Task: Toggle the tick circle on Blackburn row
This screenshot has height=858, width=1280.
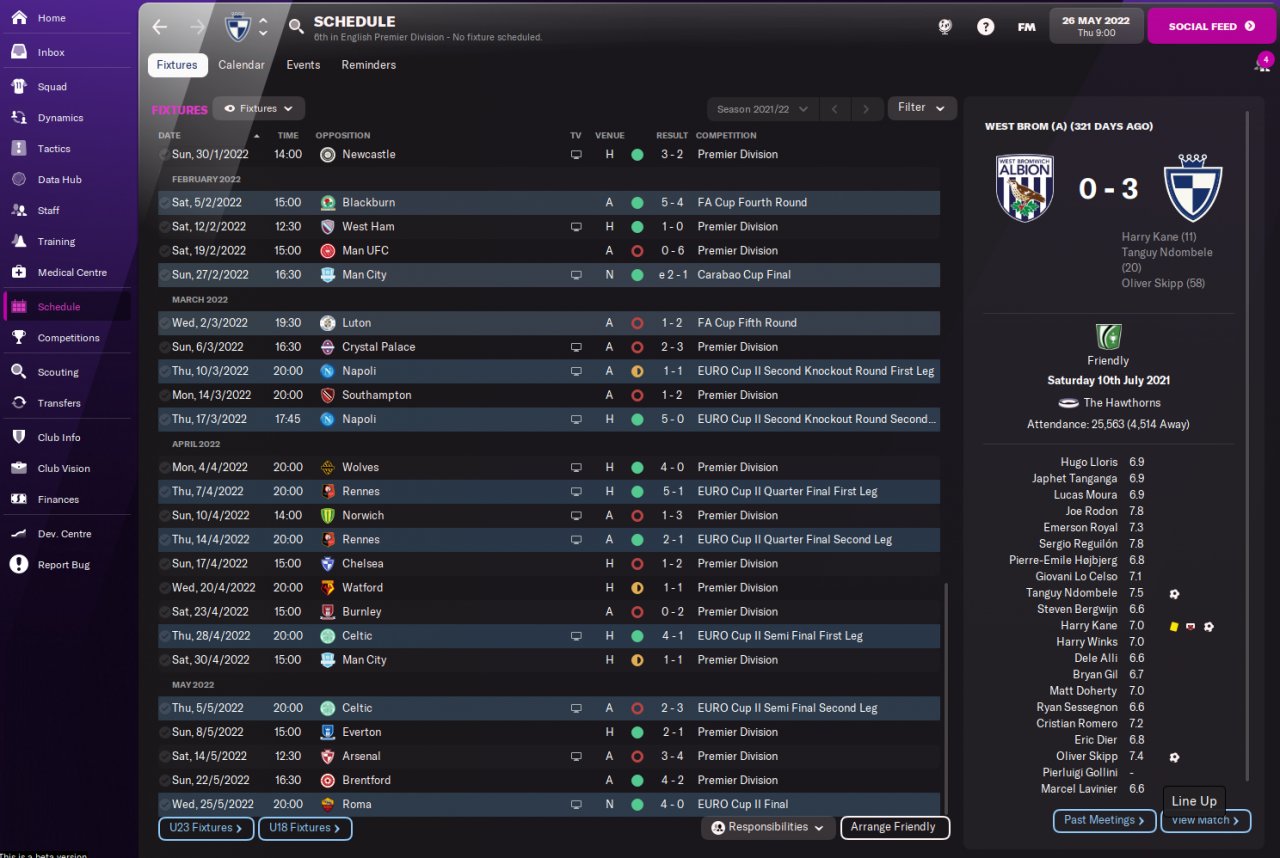Action: point(164,203)
